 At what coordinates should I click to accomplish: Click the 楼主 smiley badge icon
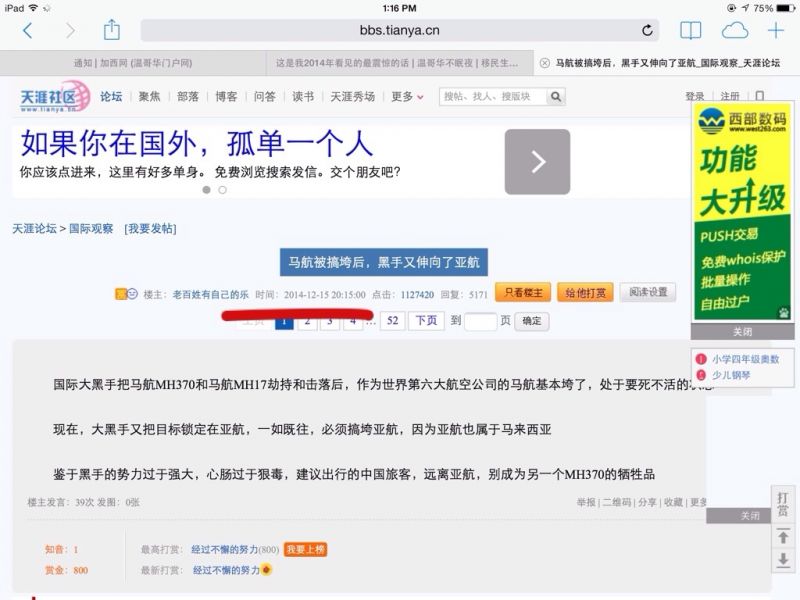[133, 294]
